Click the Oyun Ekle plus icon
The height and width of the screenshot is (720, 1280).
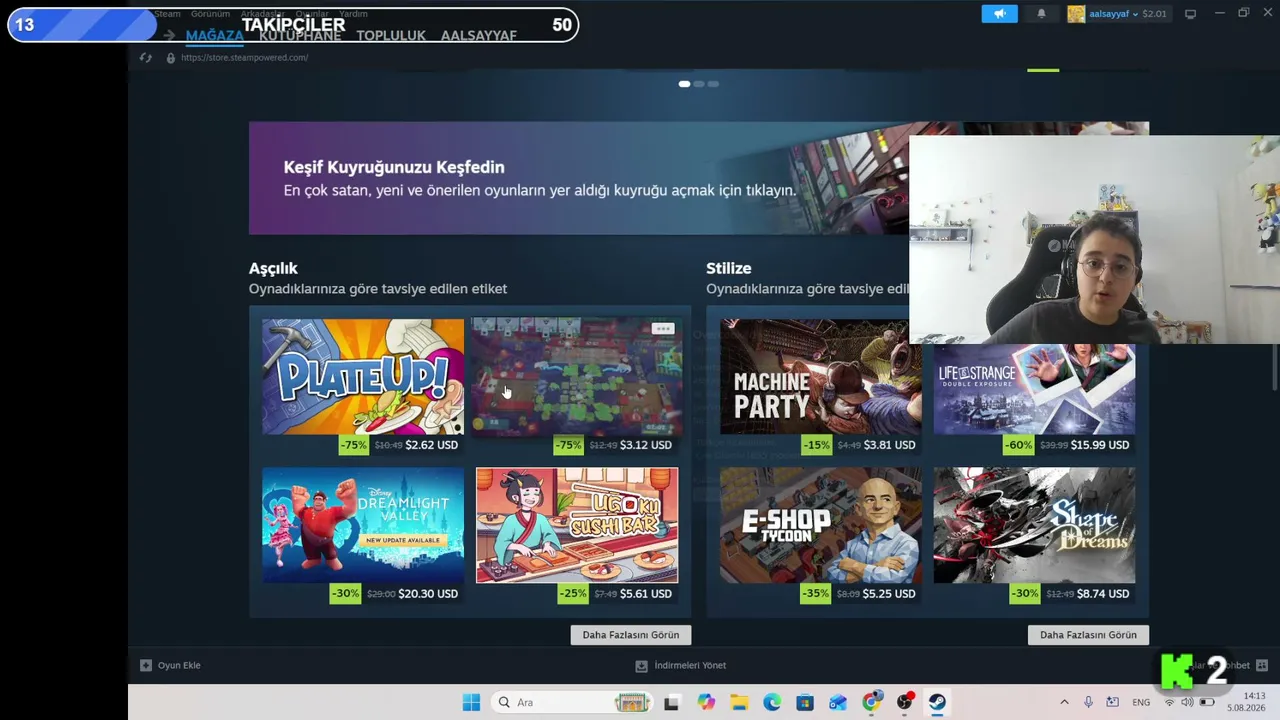146,665
